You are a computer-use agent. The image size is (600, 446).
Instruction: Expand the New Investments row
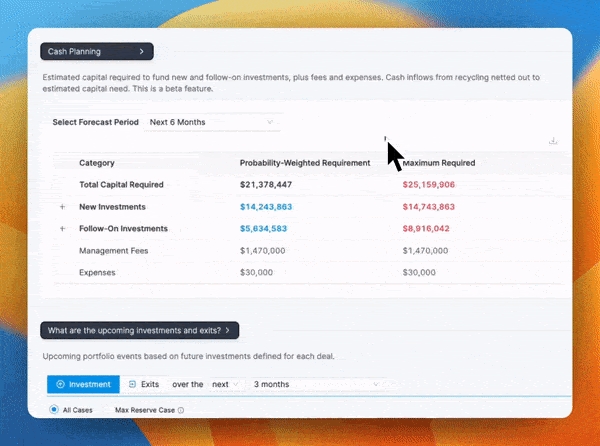click(62, 207)
